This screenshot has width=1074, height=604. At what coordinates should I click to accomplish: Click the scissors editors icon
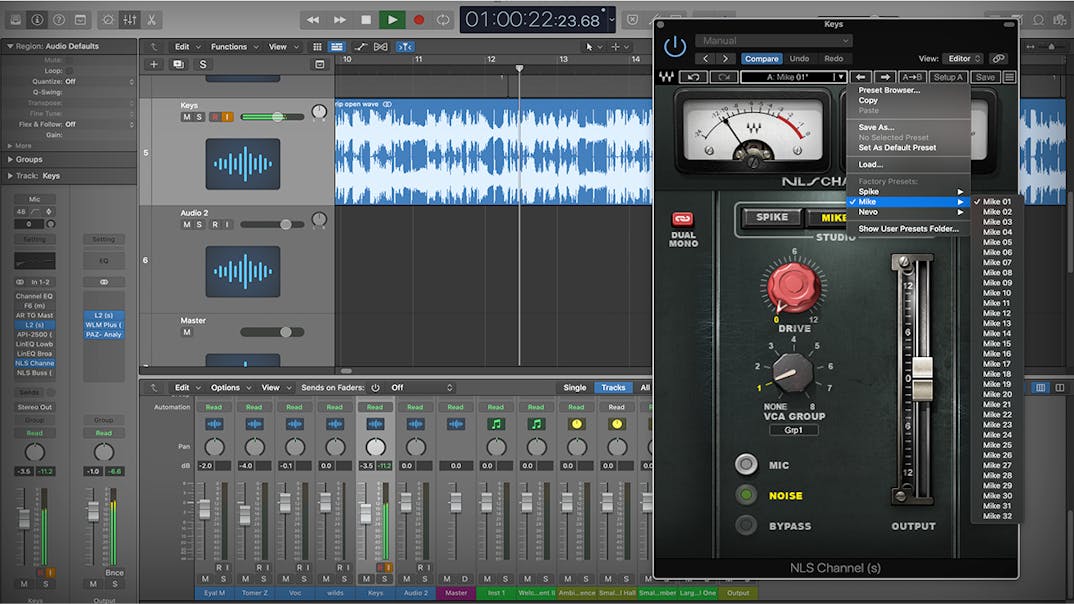[151, 19]
